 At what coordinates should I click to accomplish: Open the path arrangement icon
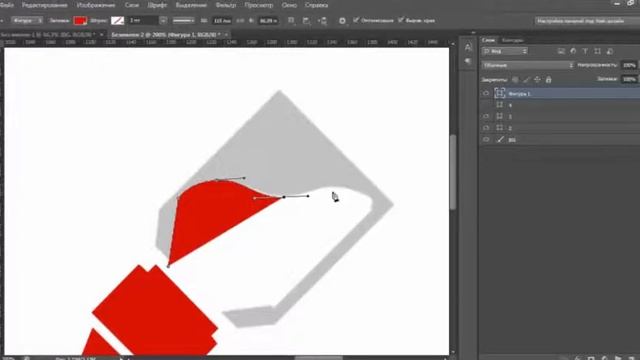322,20
